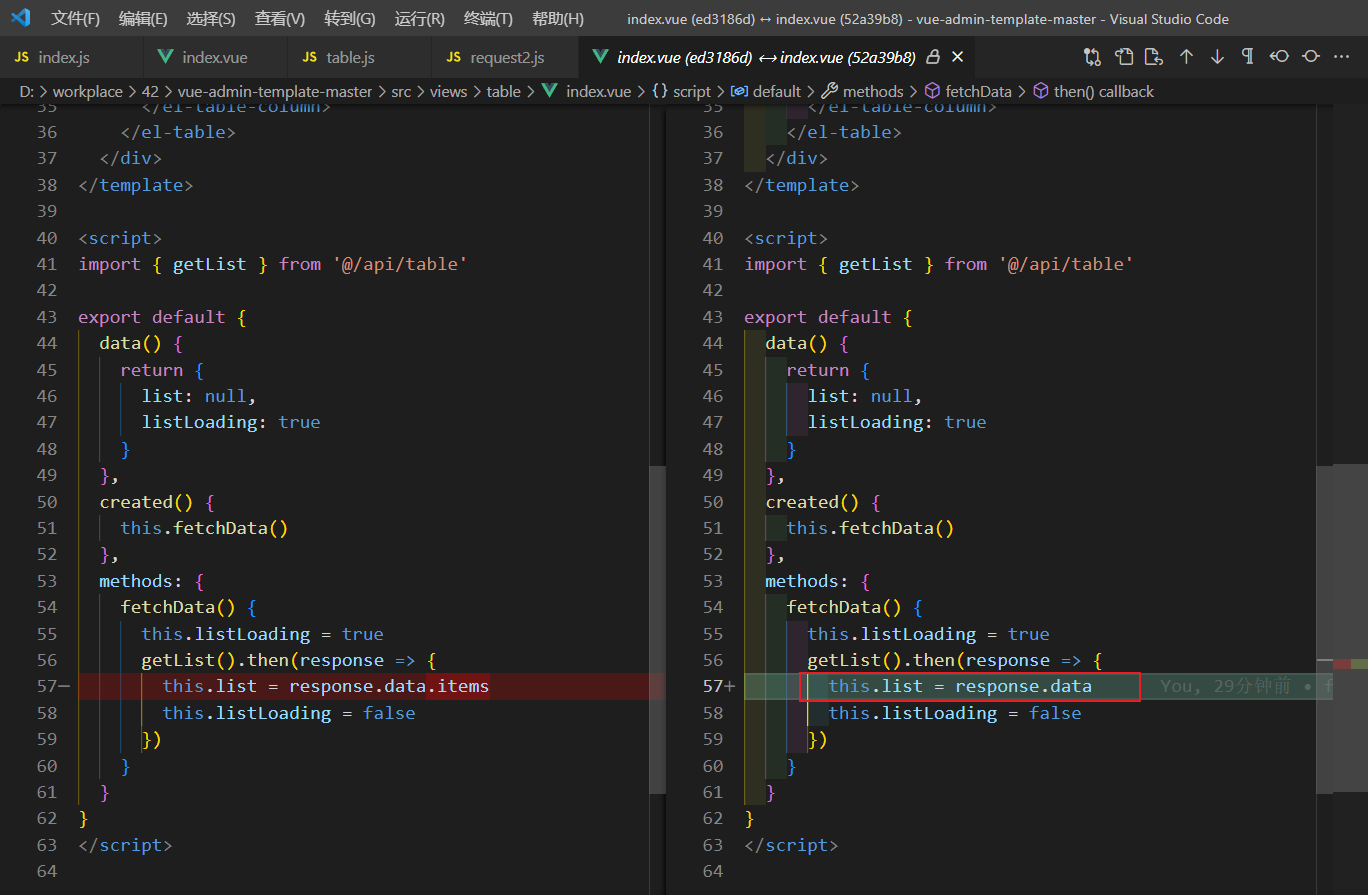Click the left pane vertical scrollbar
1368x895 pixels.
coord(657,630)
